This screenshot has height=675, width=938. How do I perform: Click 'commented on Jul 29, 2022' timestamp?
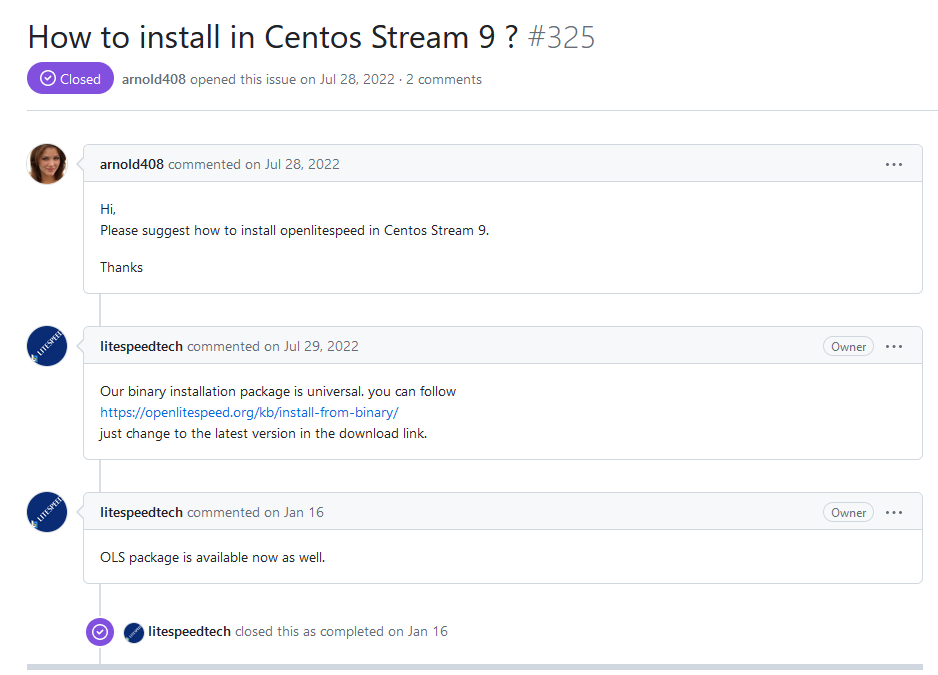[273, 346]
